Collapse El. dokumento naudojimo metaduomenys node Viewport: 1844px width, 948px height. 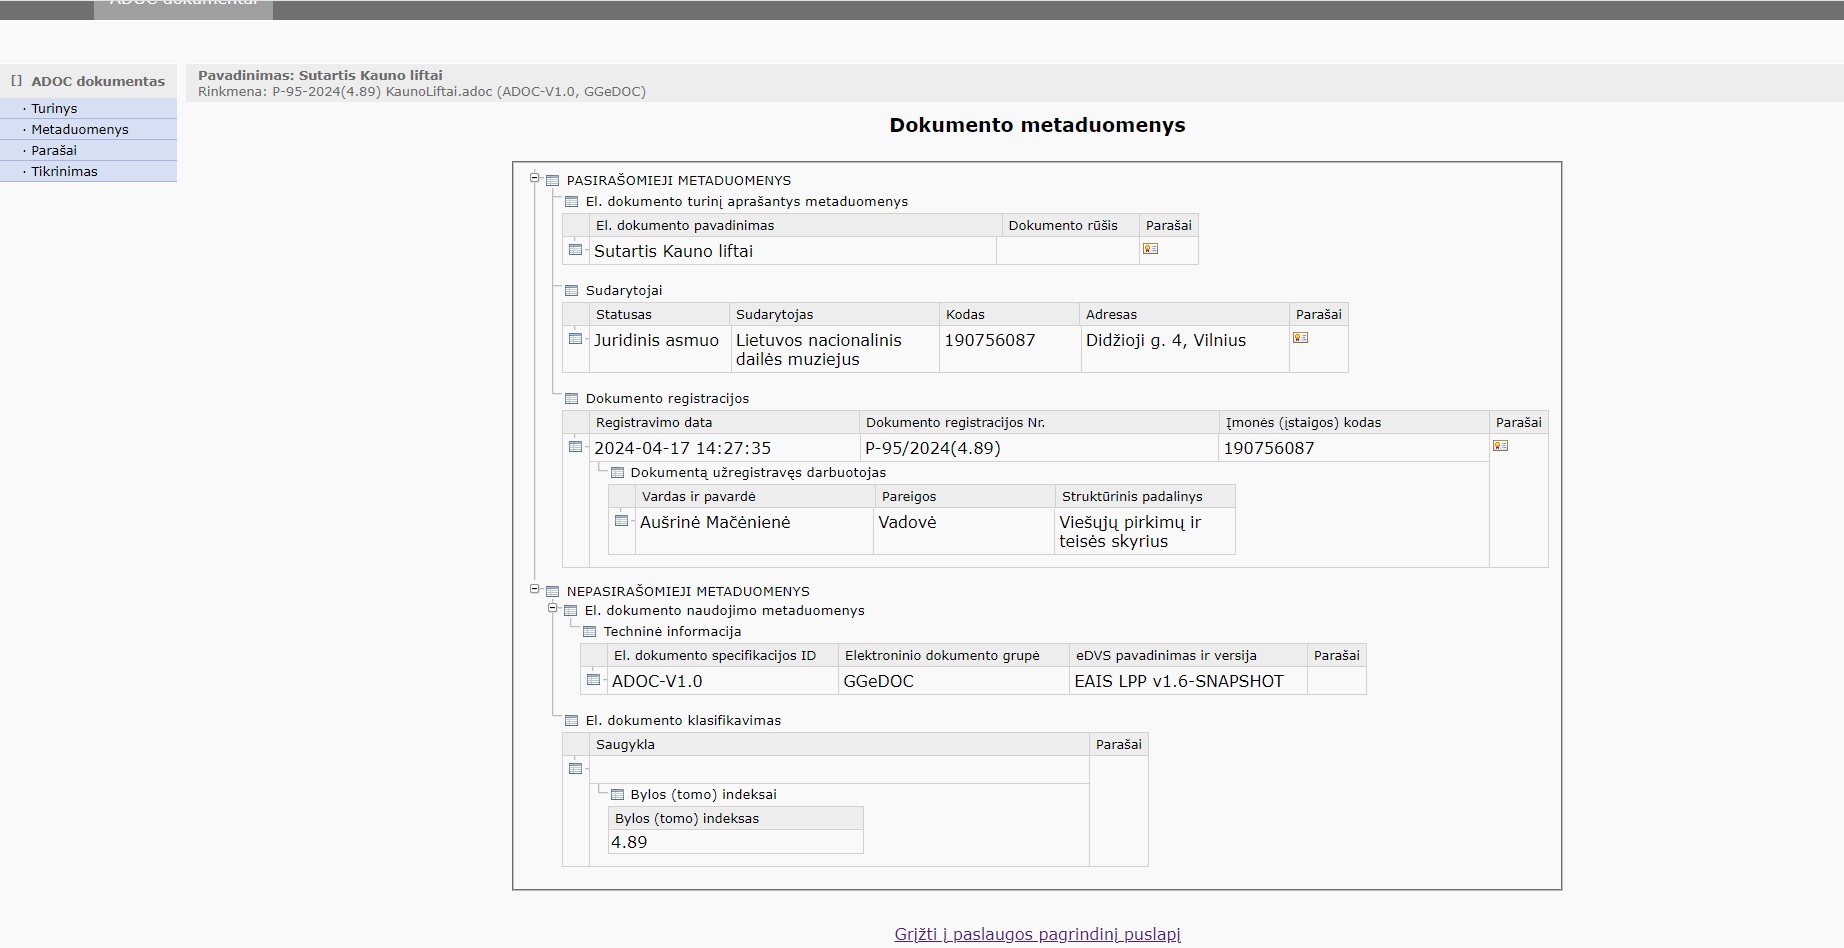tap(553, 608)
